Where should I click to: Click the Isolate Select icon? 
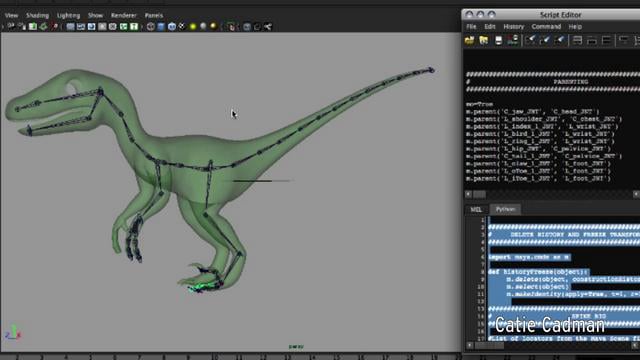tap(231, 27)
